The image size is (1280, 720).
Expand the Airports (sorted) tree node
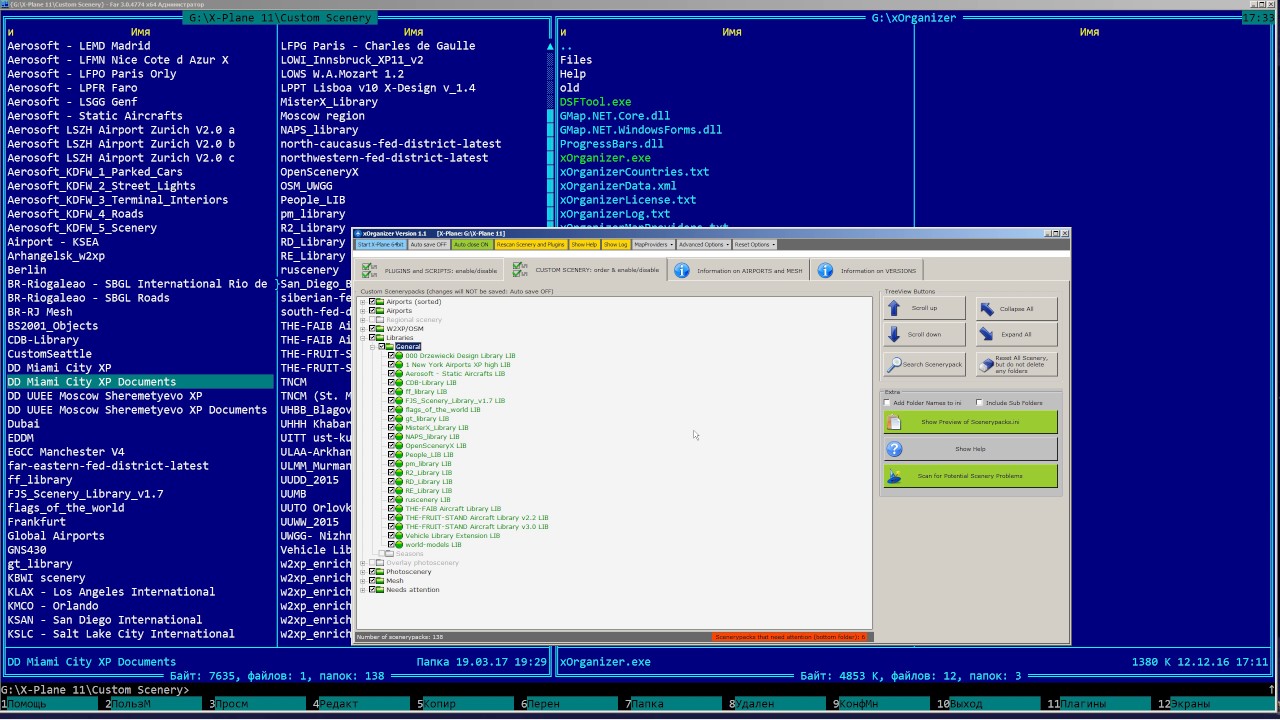(363, 301)
